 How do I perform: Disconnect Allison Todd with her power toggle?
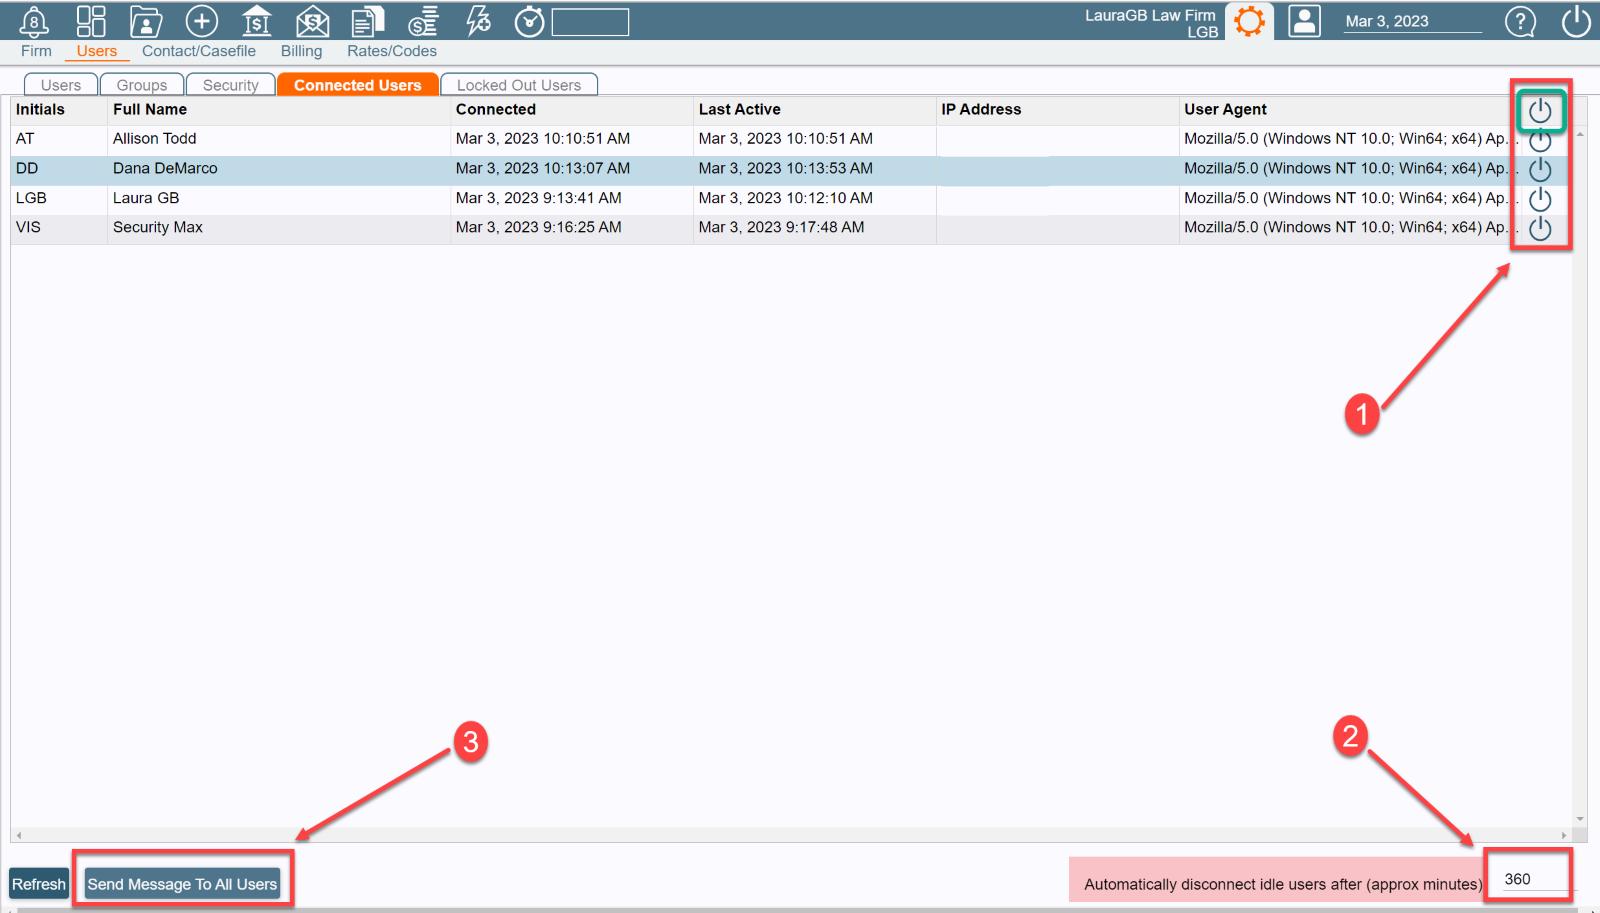coord(1540,140)
